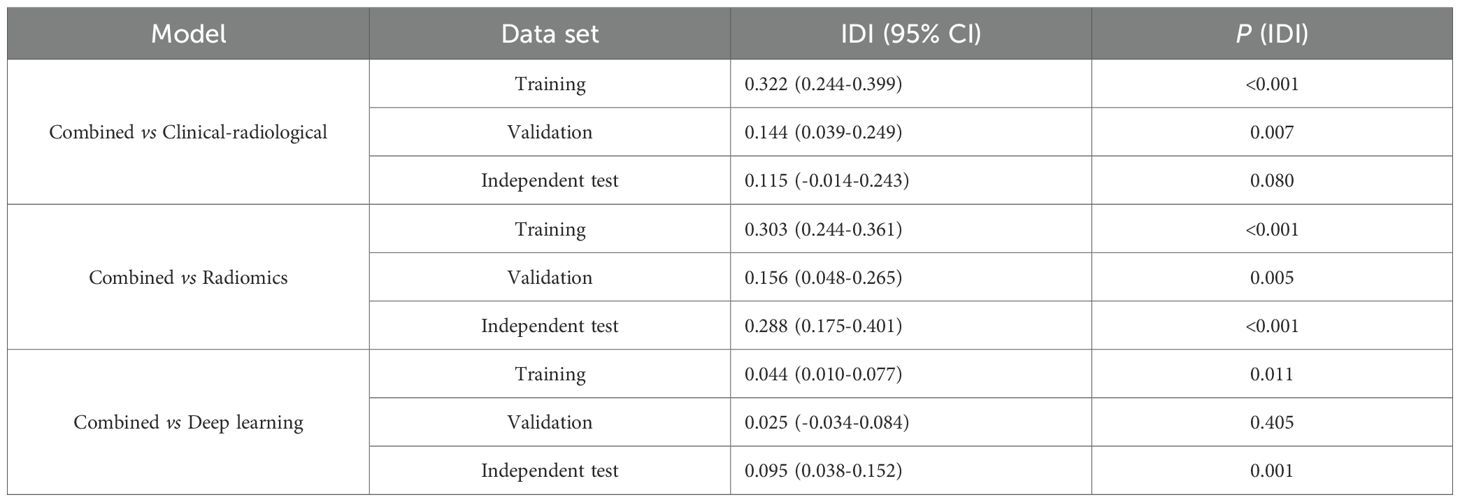Select the P value 0.011

pyautogui.click(x=1272, y=374)
